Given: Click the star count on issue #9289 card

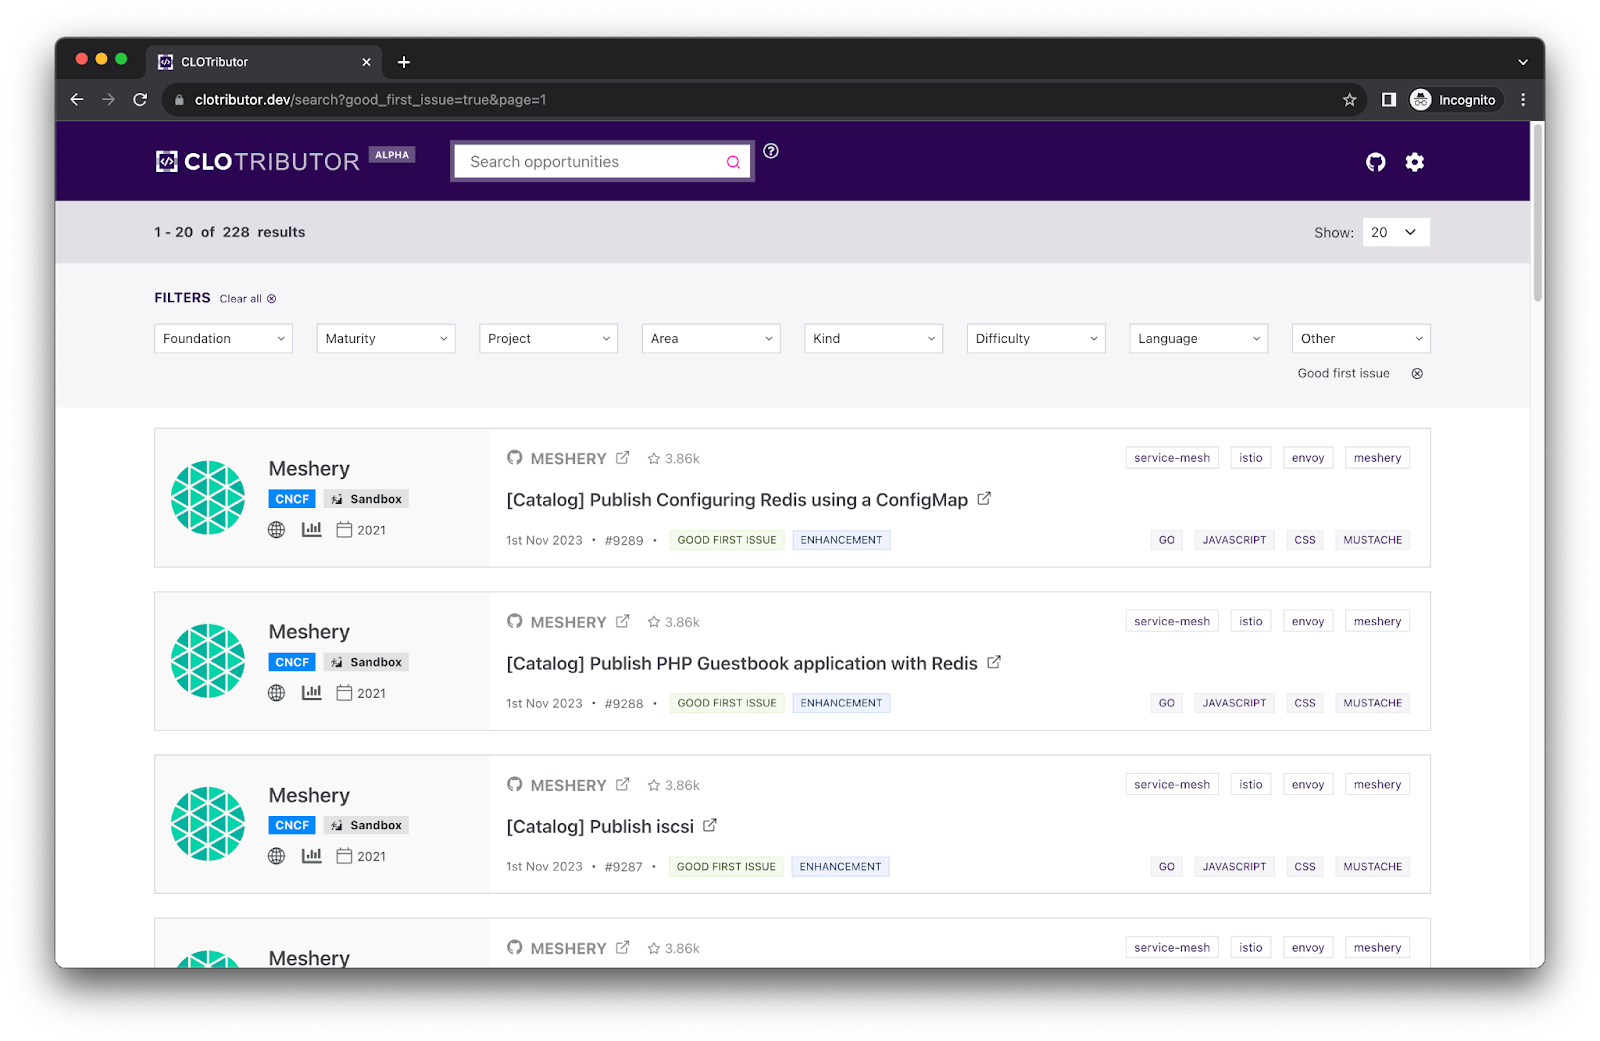Looking at the screenshot, I should point(673,459).
